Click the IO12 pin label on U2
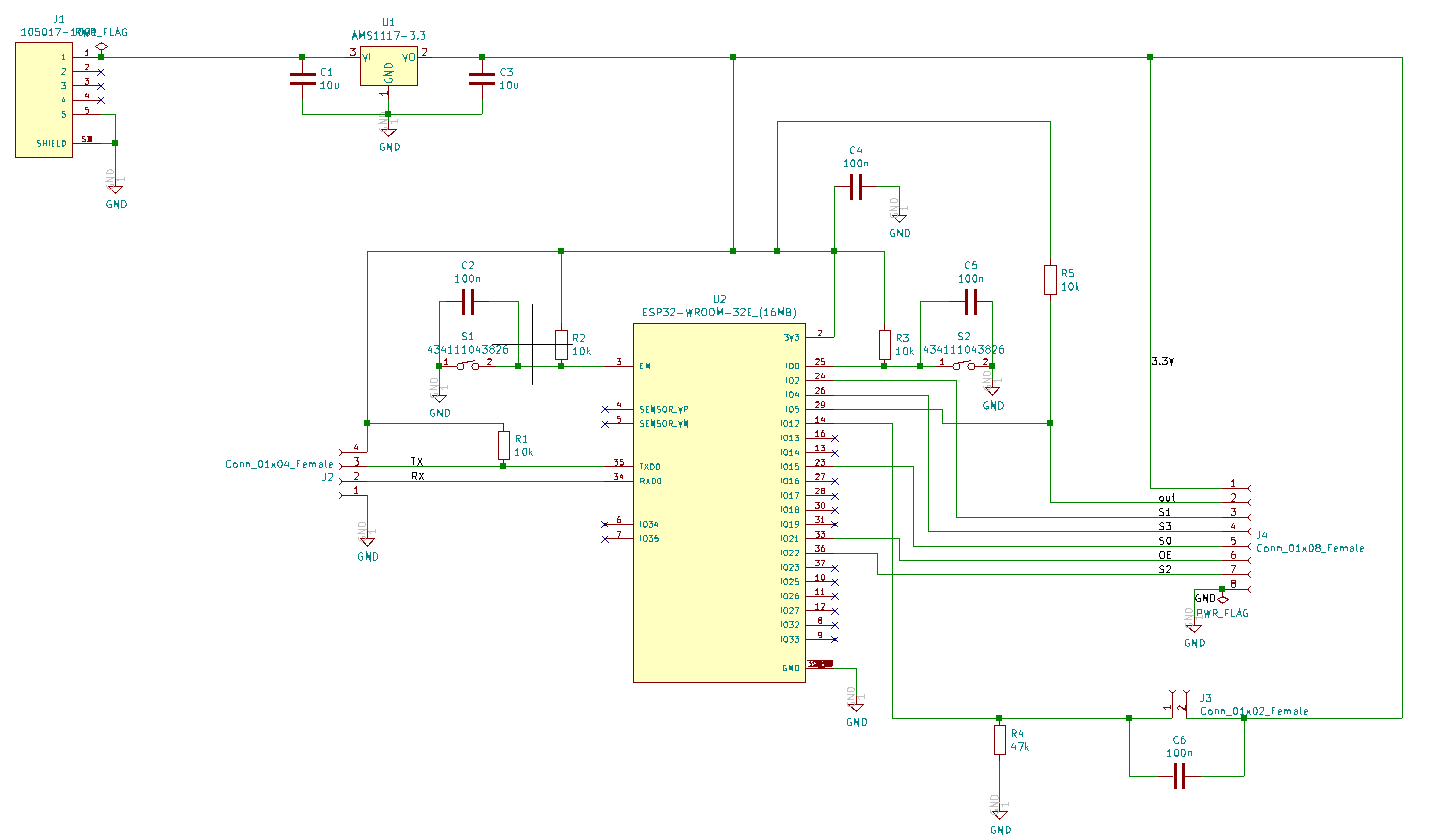 pyautogui.click(x=790, y=424)
